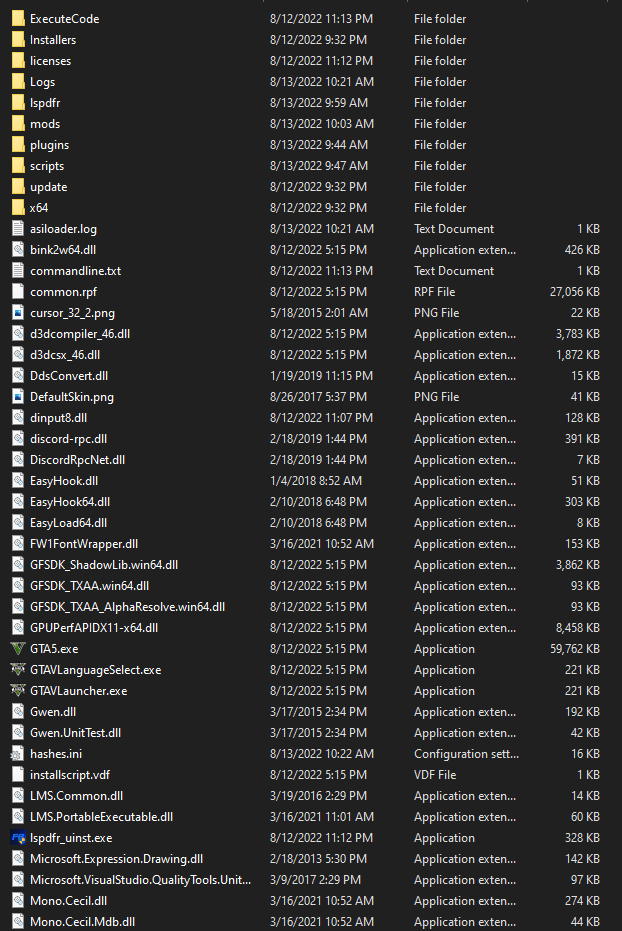Click the ExecuteCode folder icon

[18, 18]
